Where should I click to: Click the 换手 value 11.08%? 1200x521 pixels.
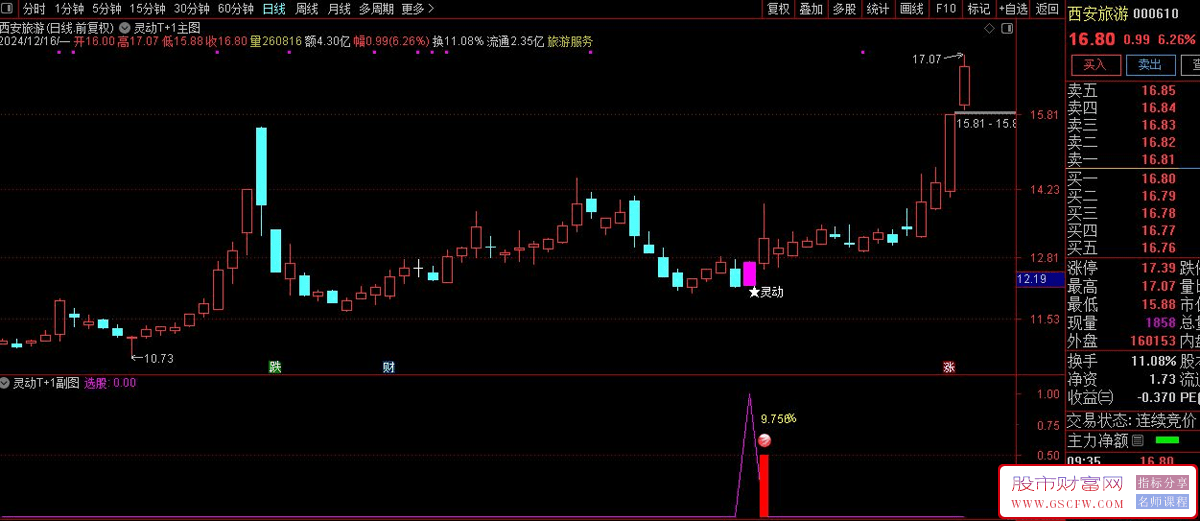tap(1154, 361)
